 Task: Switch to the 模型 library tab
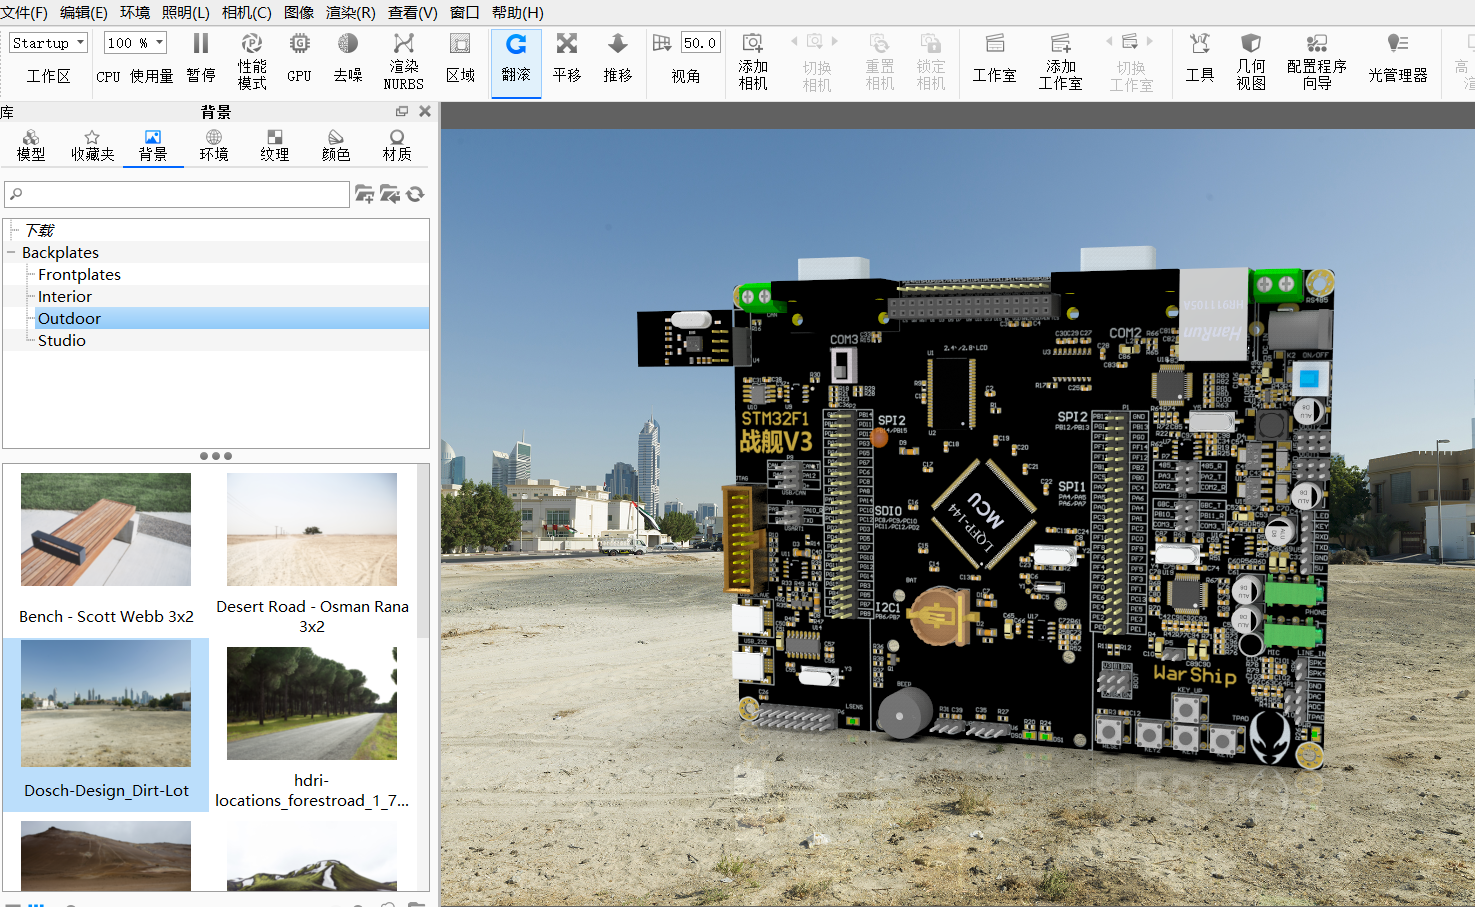tap(31, 145)
